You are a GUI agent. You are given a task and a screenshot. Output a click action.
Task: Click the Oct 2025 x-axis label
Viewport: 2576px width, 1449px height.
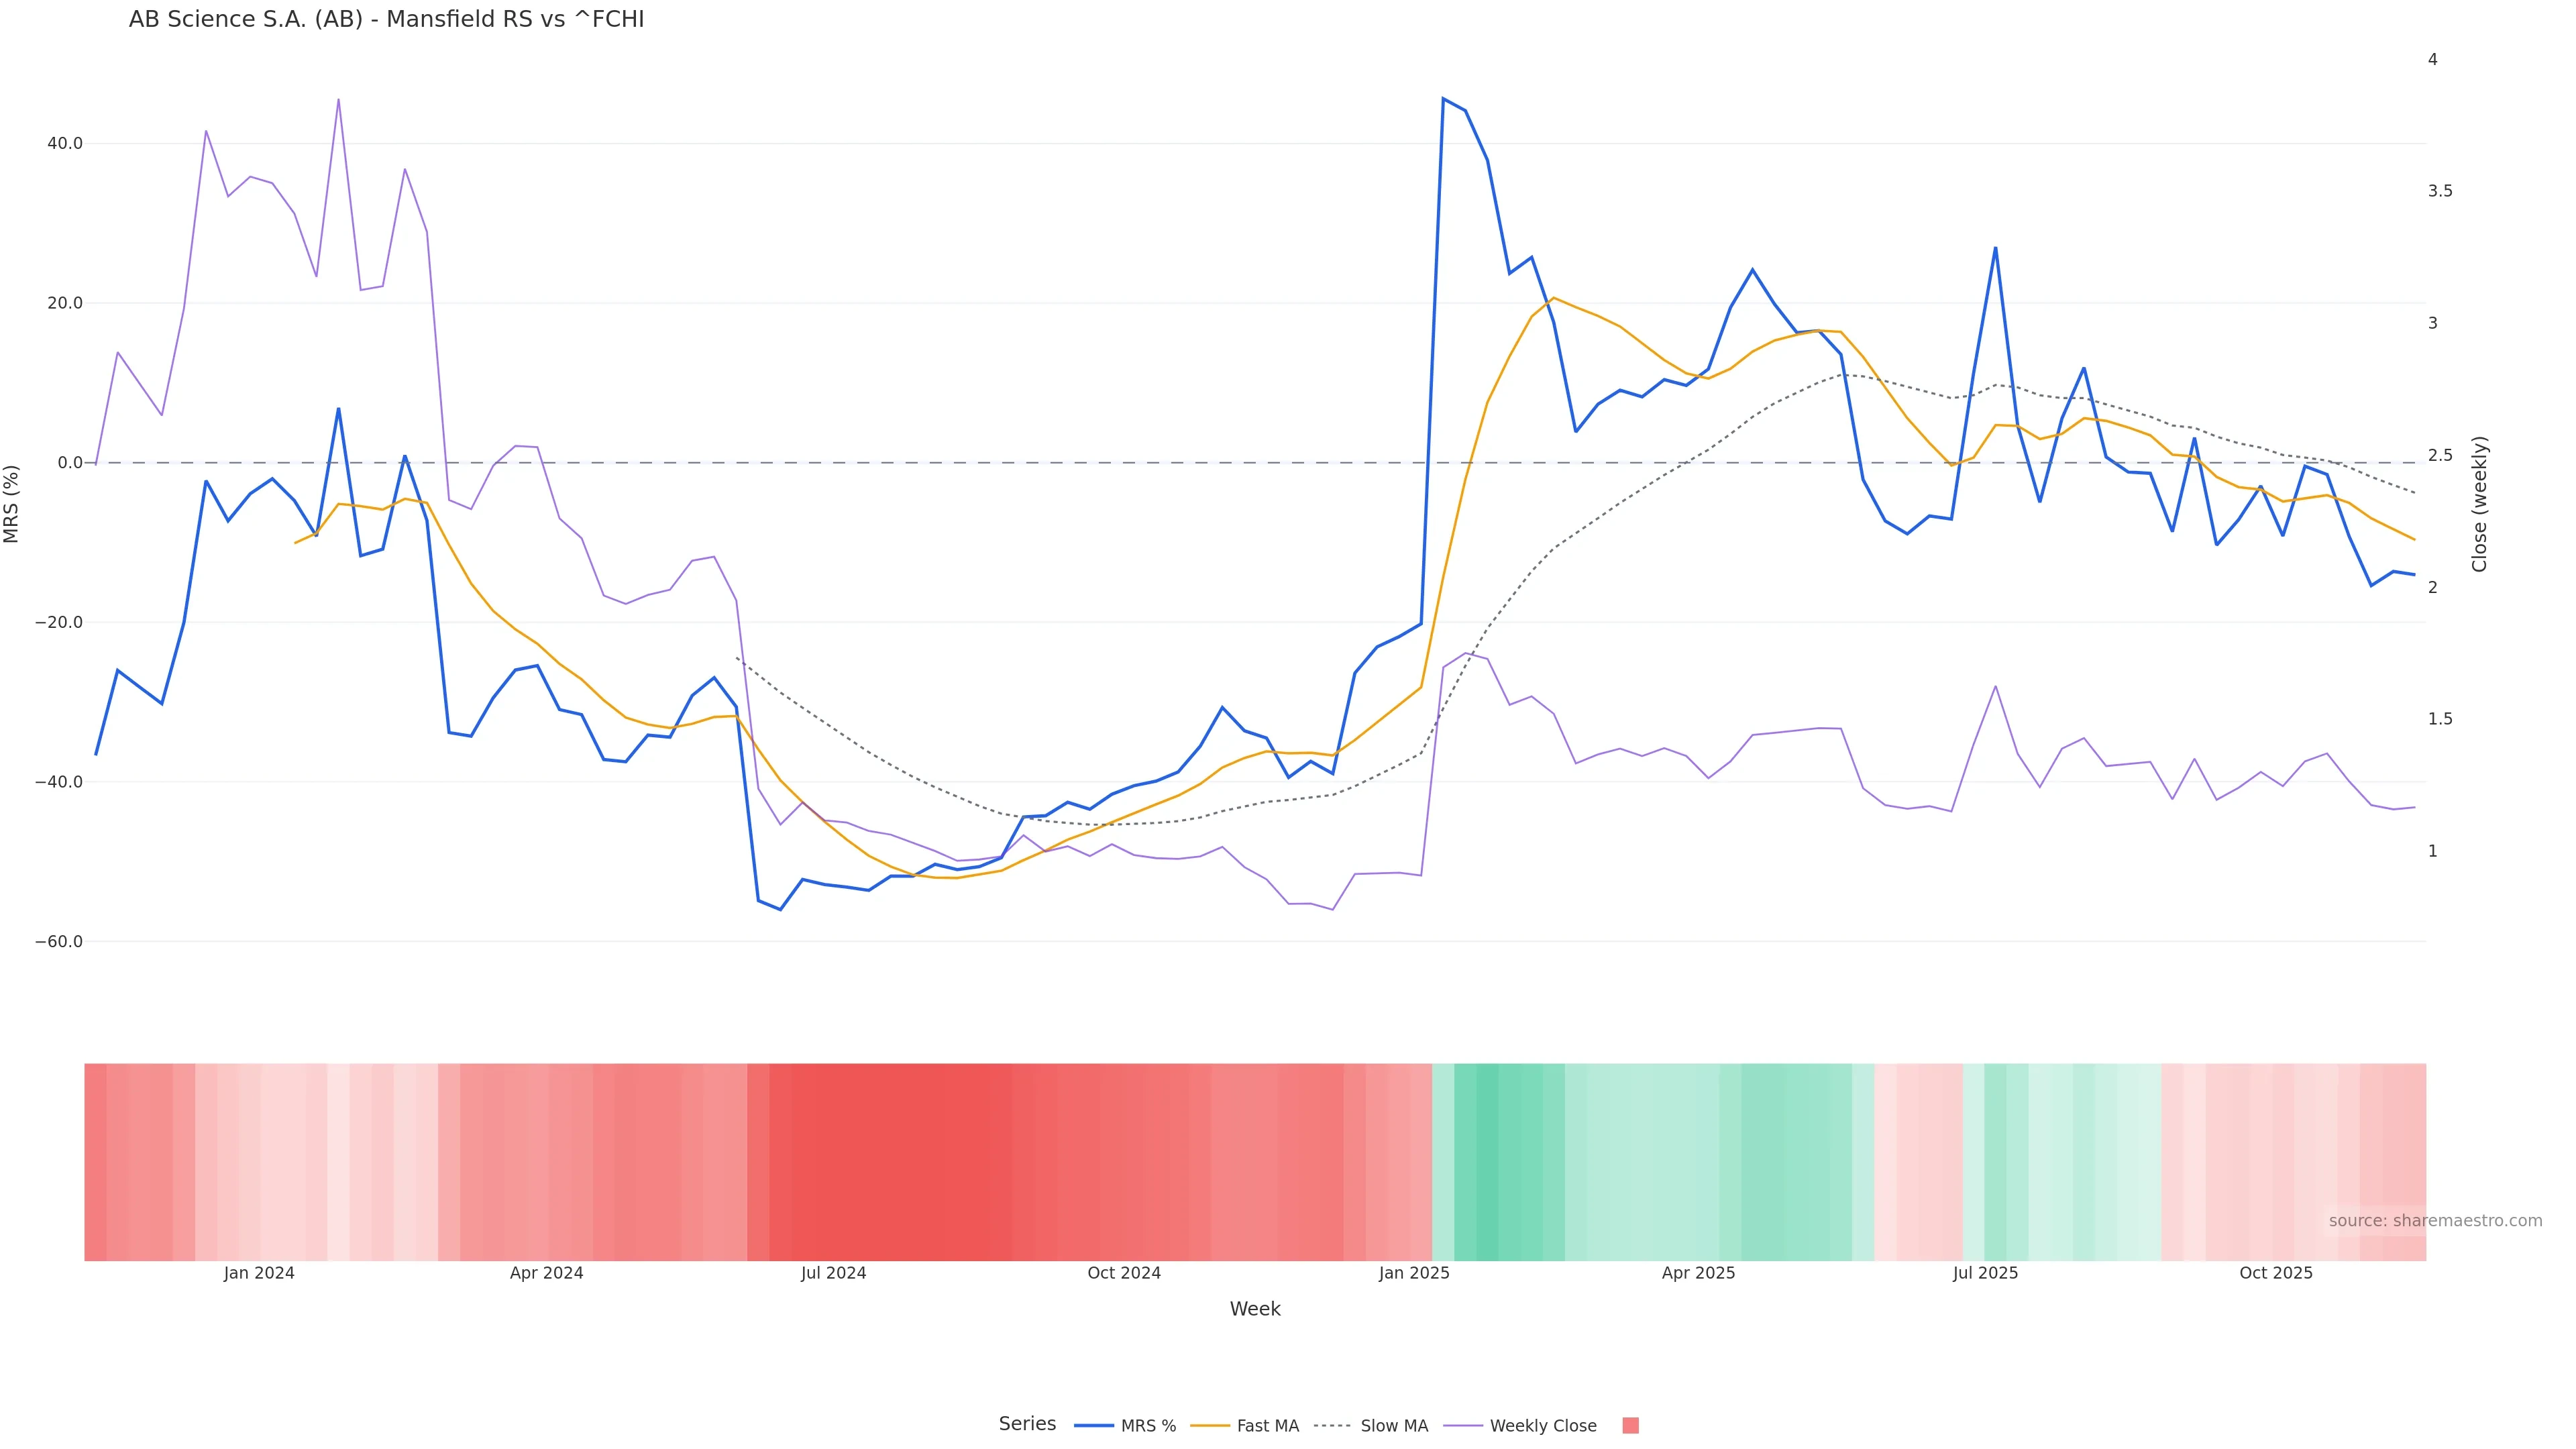2275,1273
